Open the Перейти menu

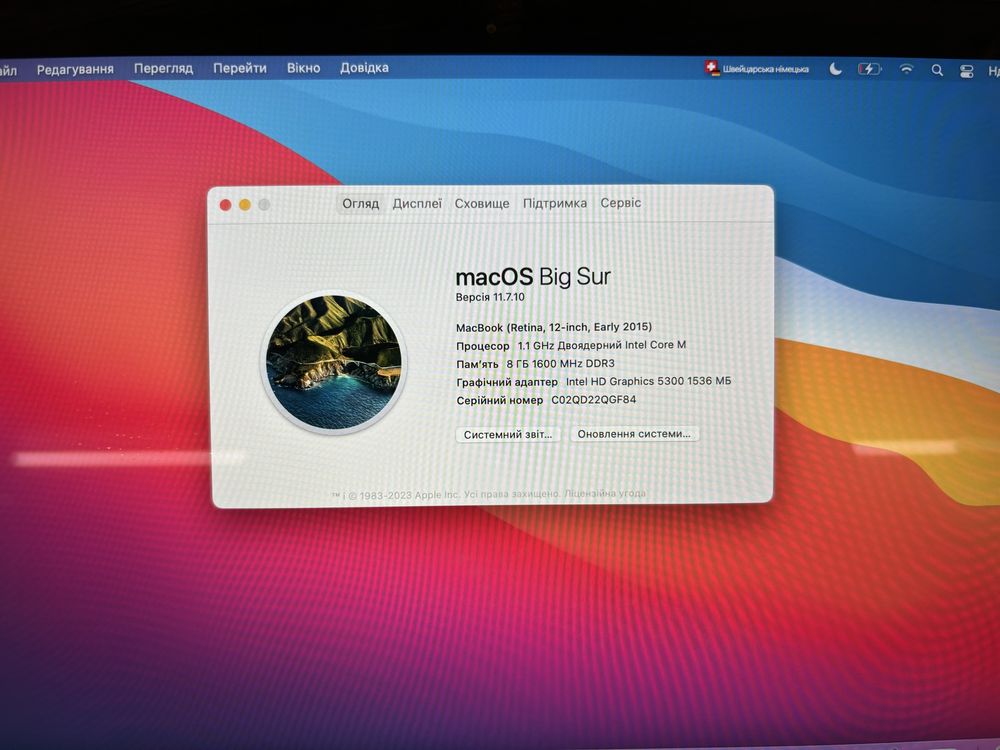240,68
